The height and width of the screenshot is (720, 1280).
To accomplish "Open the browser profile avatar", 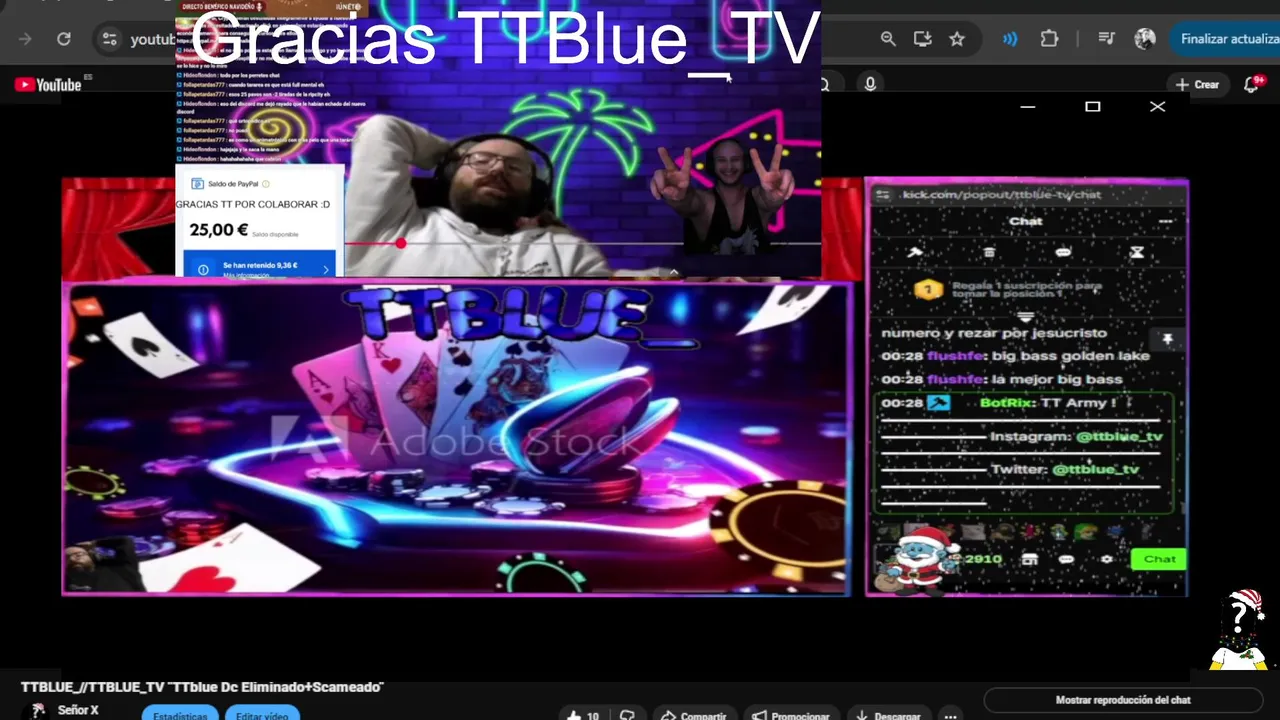I will [x=1145, y=39].
